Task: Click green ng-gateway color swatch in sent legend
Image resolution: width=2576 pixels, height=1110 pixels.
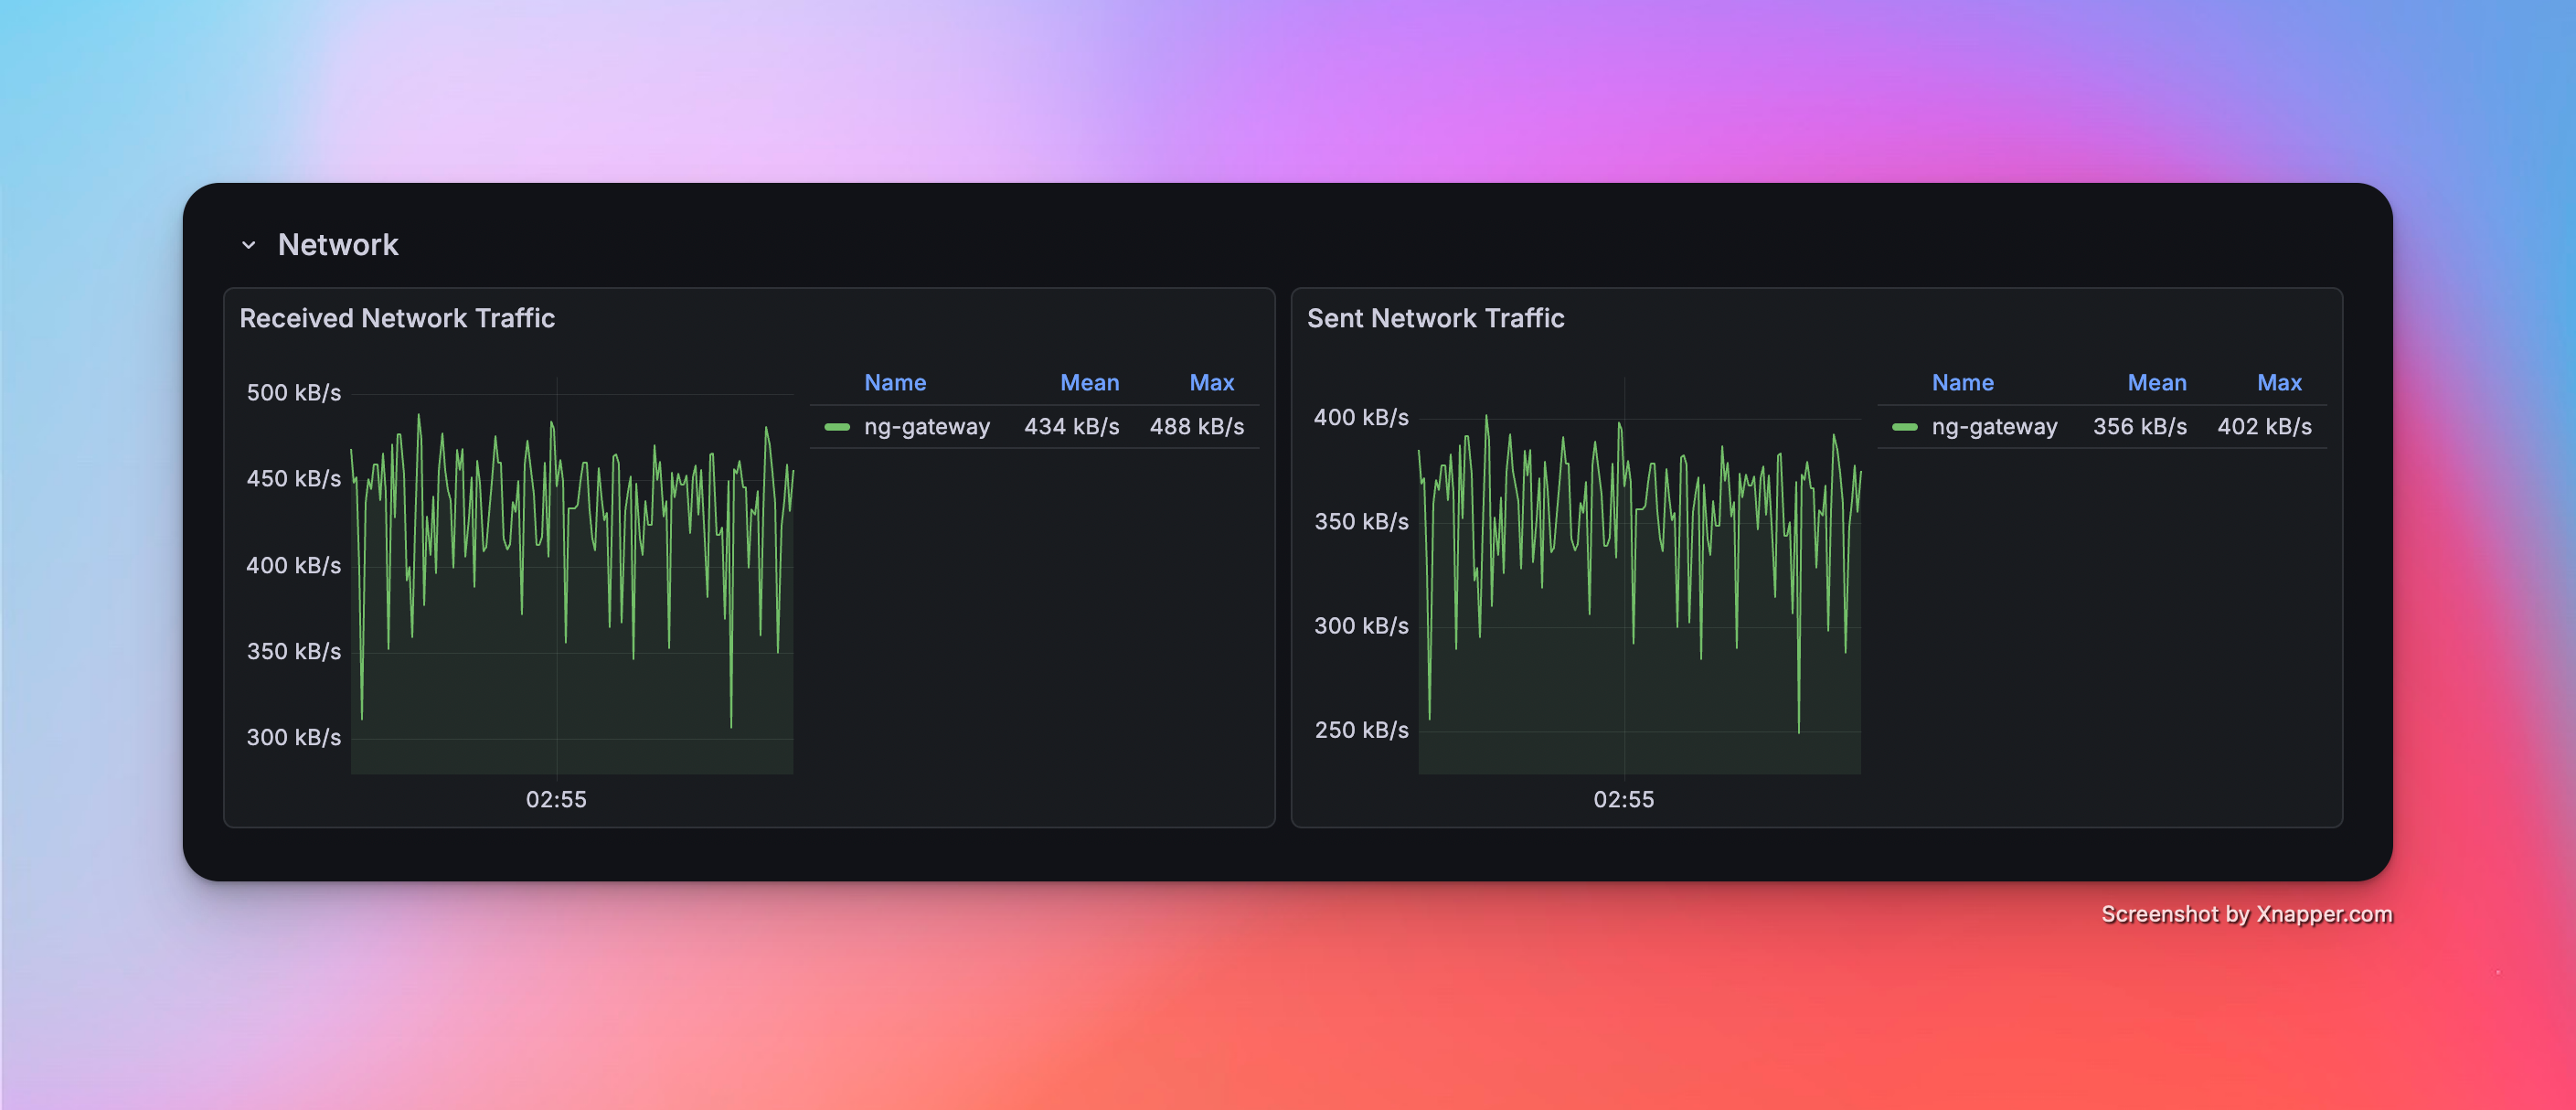Action: (x=1904, y=427)
